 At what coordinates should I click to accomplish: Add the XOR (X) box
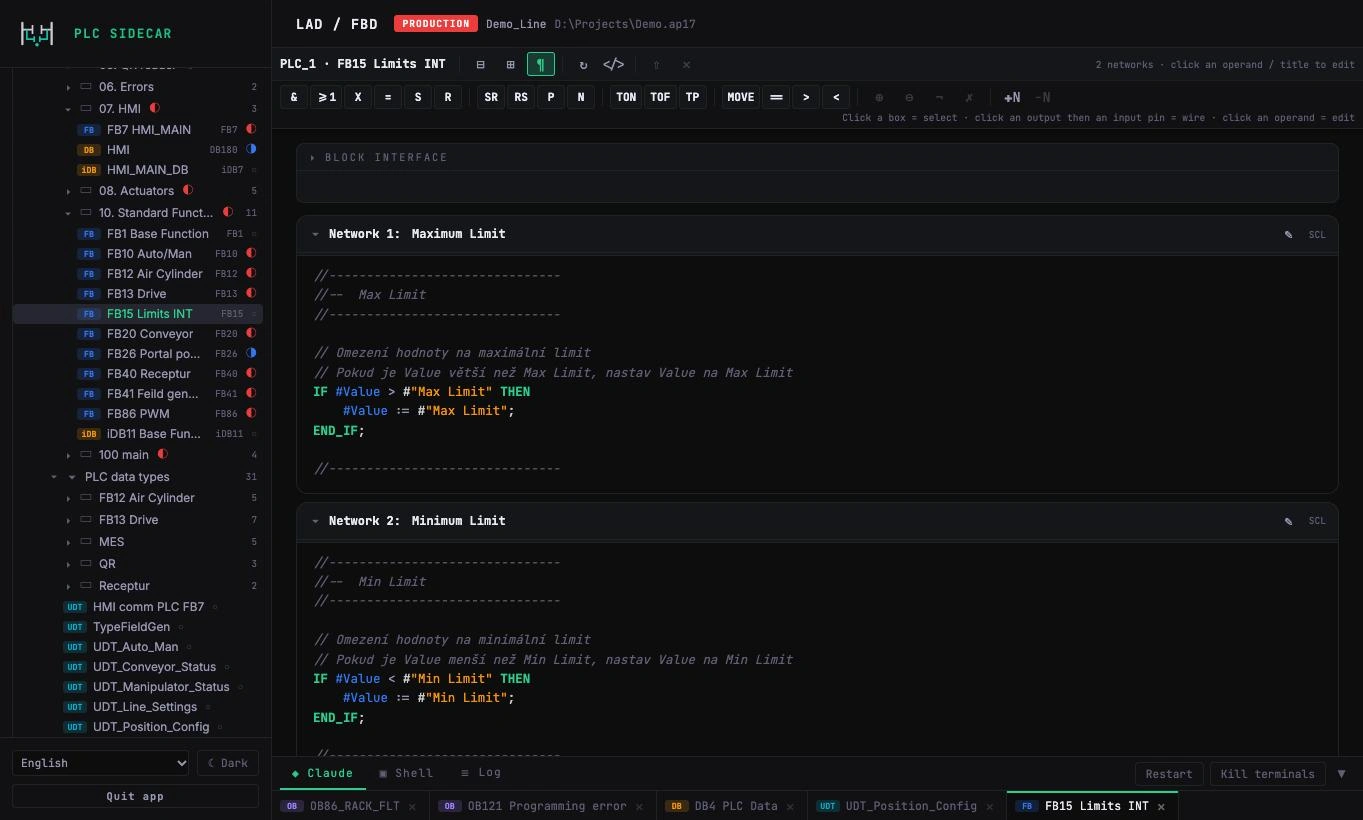tap(358, 97)
